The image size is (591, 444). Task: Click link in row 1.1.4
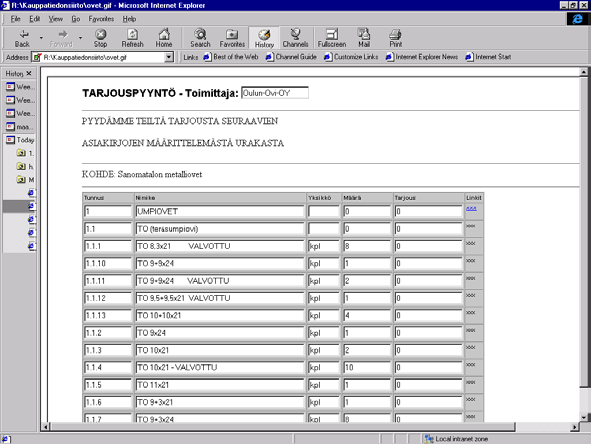coord(470,364)
